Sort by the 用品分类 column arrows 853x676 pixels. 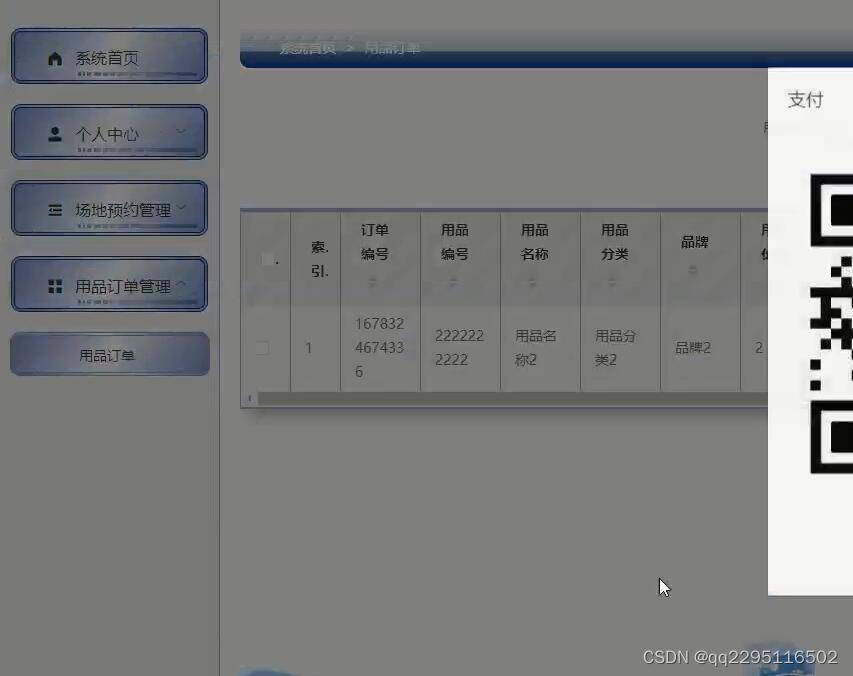click(x=612, y=282)
